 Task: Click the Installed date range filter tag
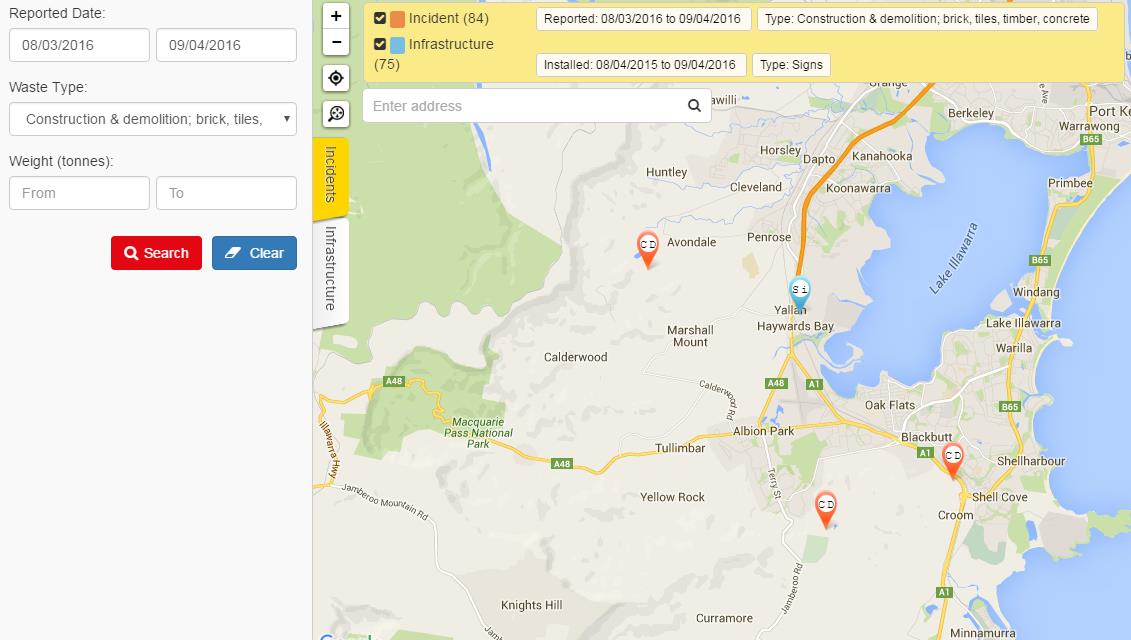(x=641, y=65)
